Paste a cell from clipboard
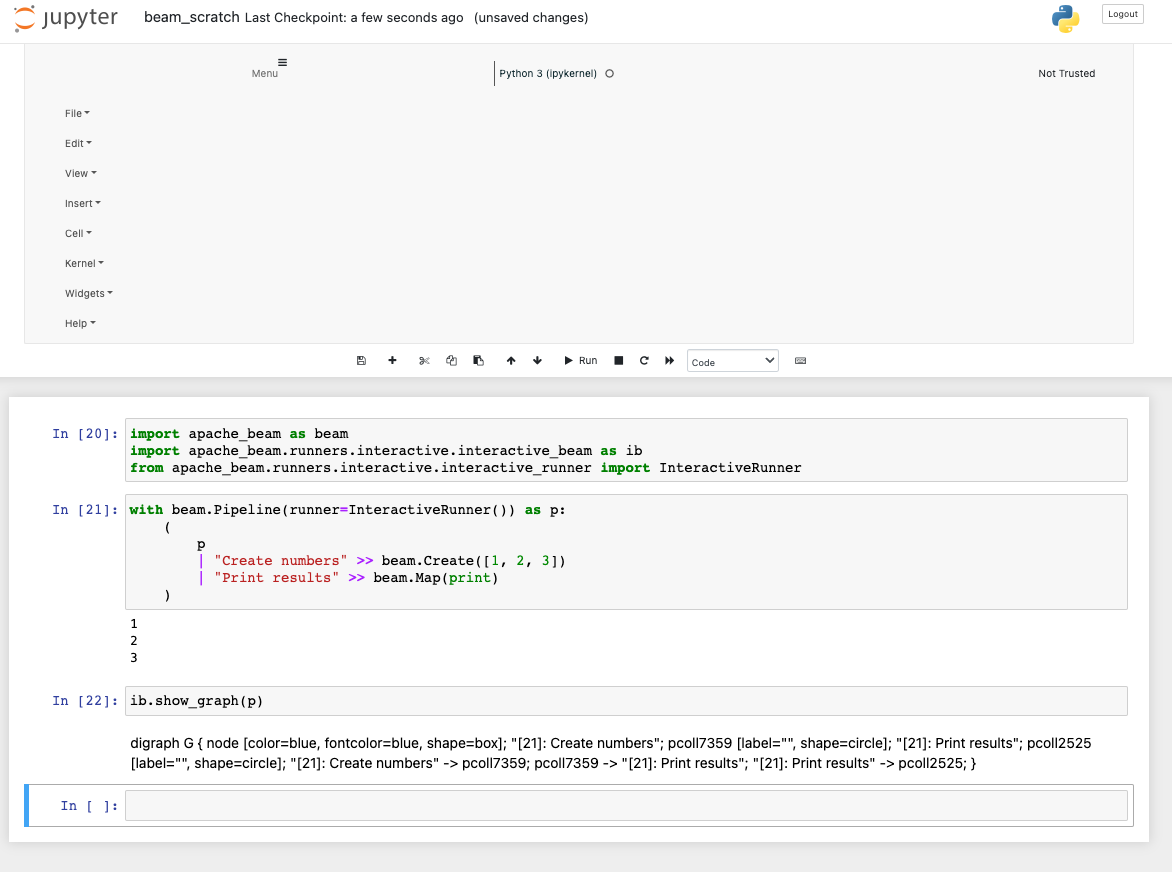This screenshot has height=872, width=1172. click(x=478, y=360)
